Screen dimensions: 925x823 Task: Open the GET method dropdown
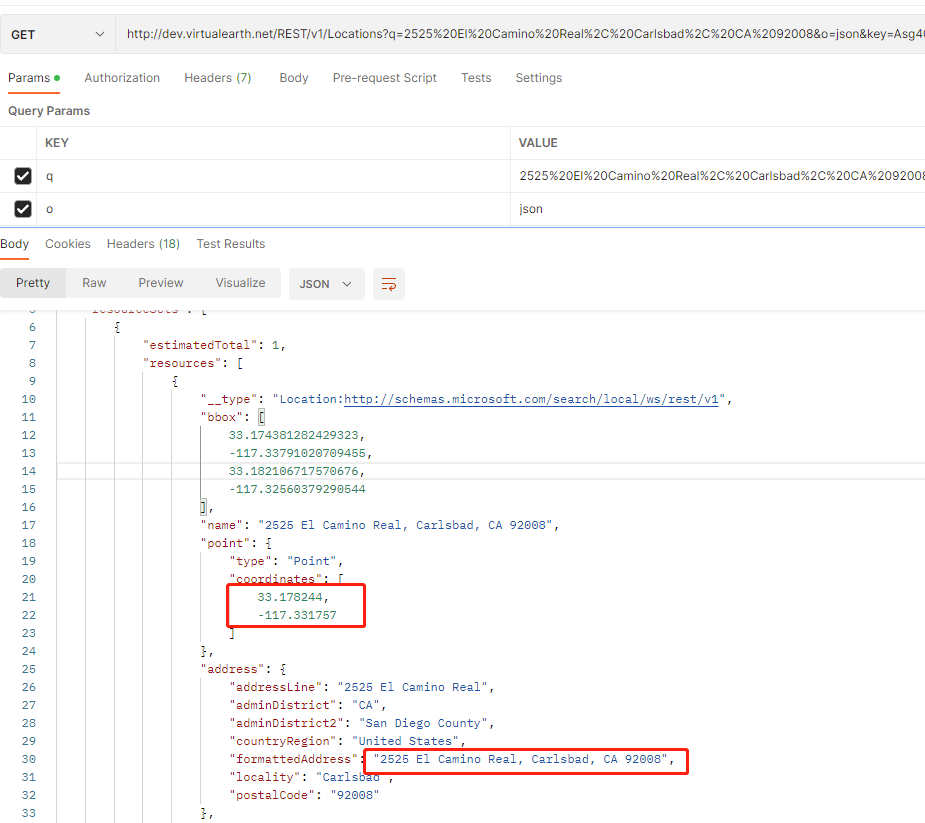[x=58, y=34]
